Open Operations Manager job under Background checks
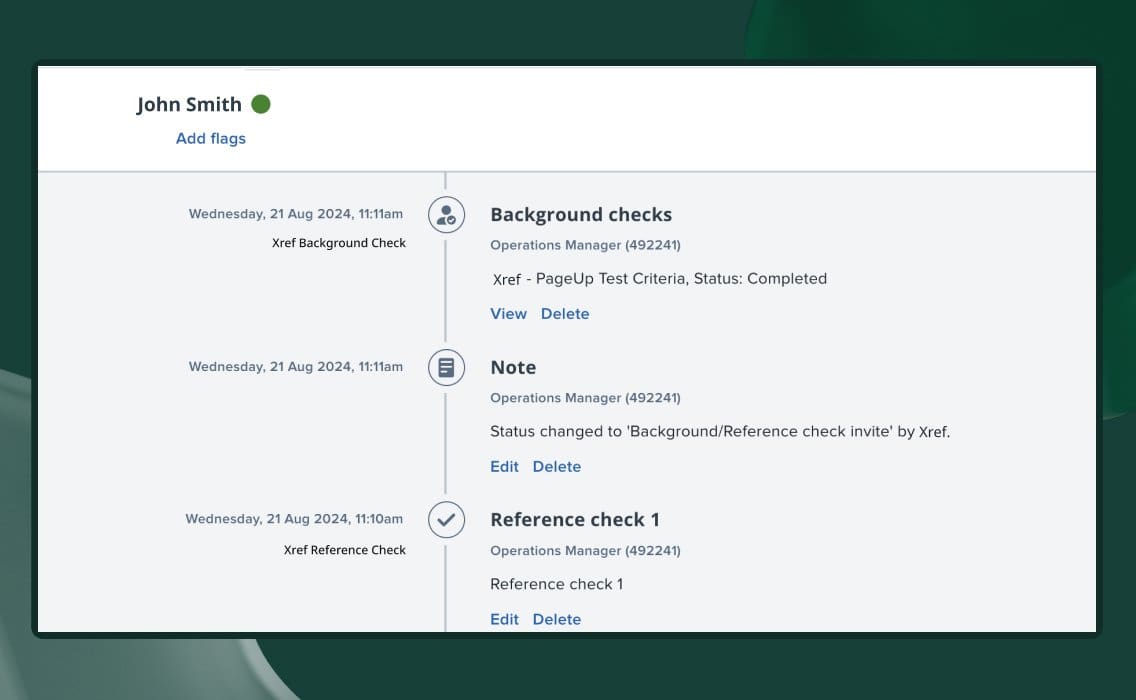 [x=585, y=245]
